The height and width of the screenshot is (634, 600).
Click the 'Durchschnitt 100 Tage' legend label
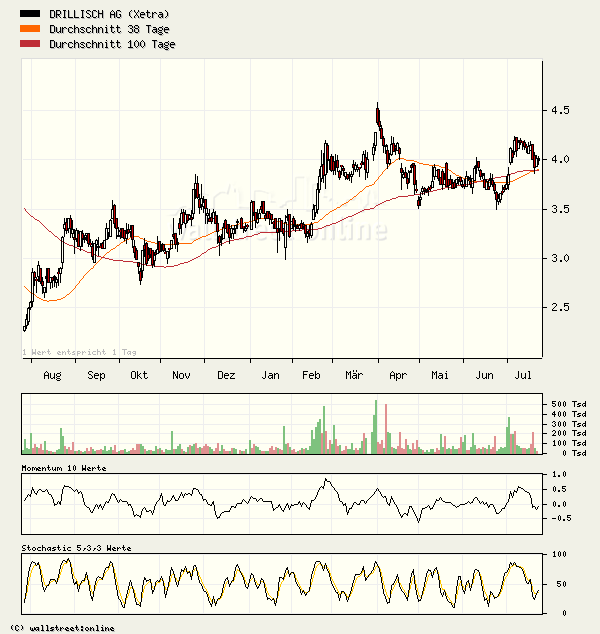click(x=112, y=44)
